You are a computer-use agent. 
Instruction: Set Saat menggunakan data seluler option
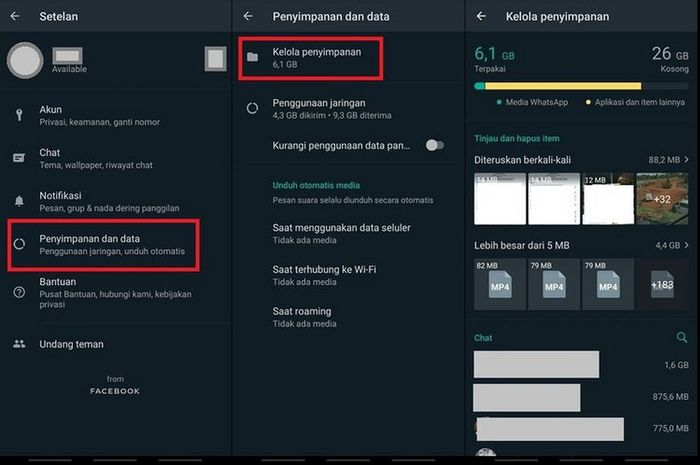point(348,233)
